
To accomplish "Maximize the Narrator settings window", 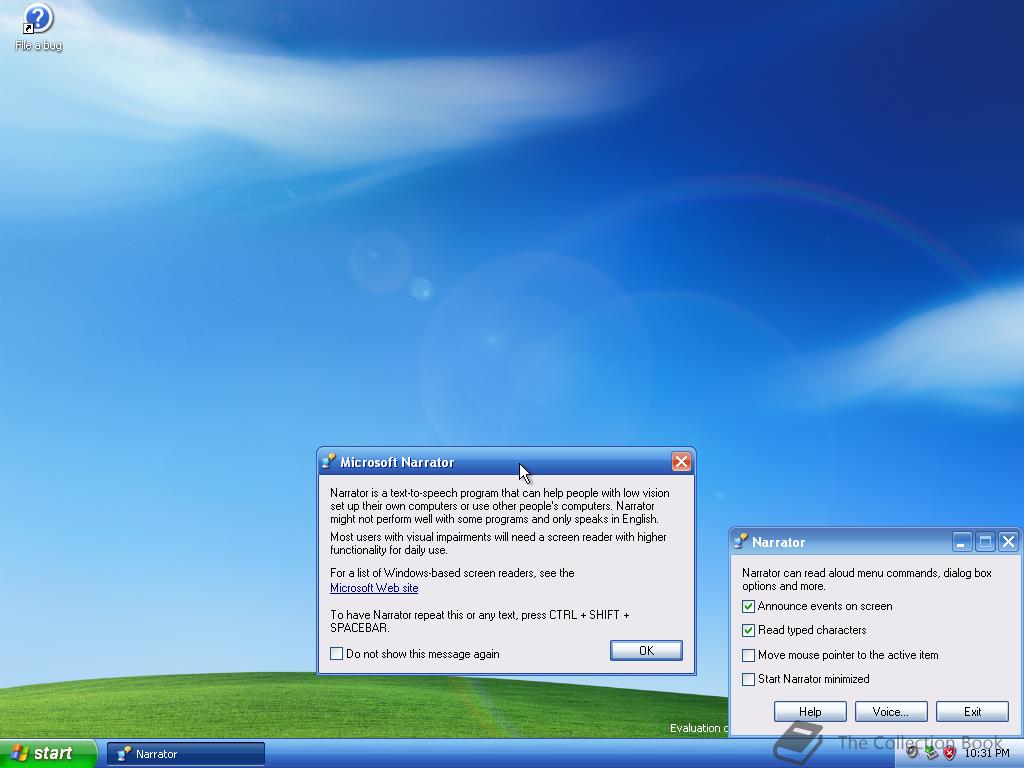I will coord(985,541).
